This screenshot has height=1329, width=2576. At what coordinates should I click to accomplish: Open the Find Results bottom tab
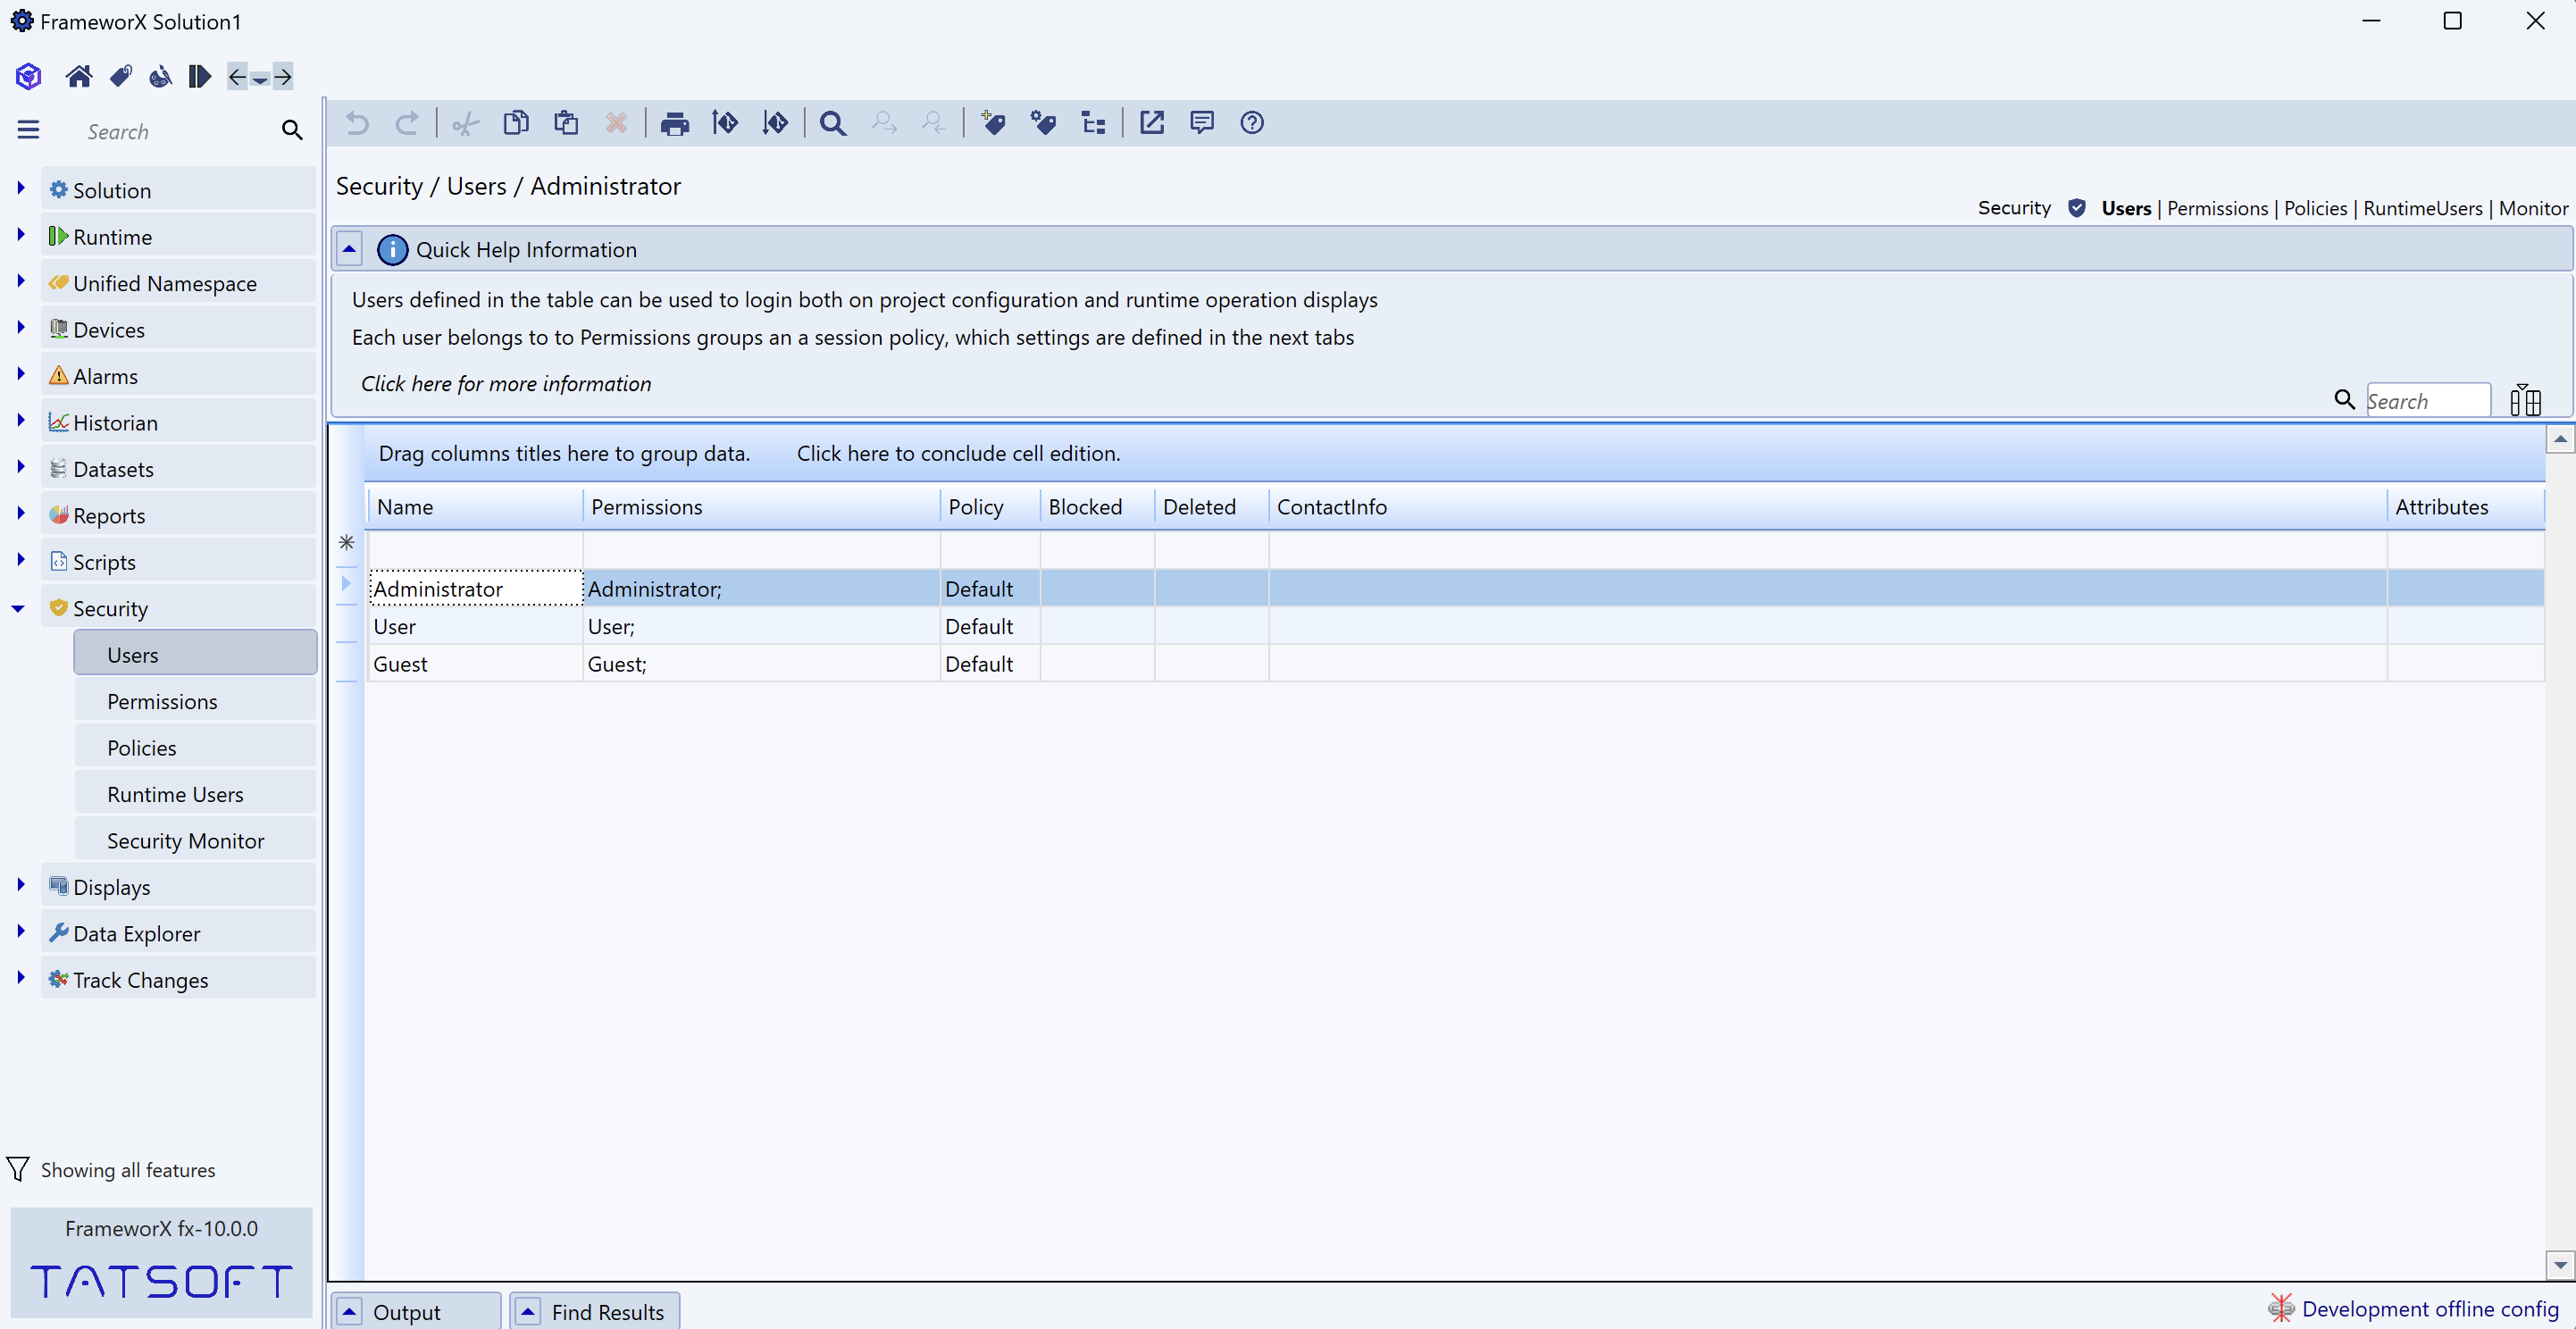(595, 1312)
